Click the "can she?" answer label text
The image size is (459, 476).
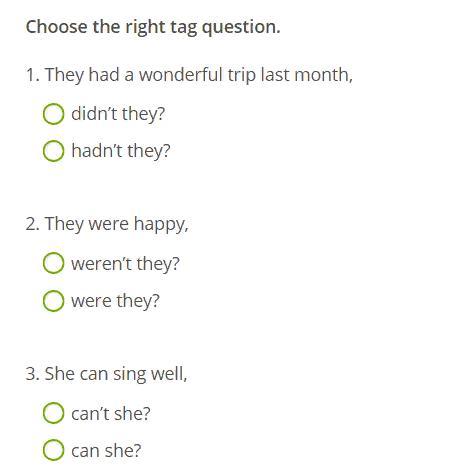[106, 451]
